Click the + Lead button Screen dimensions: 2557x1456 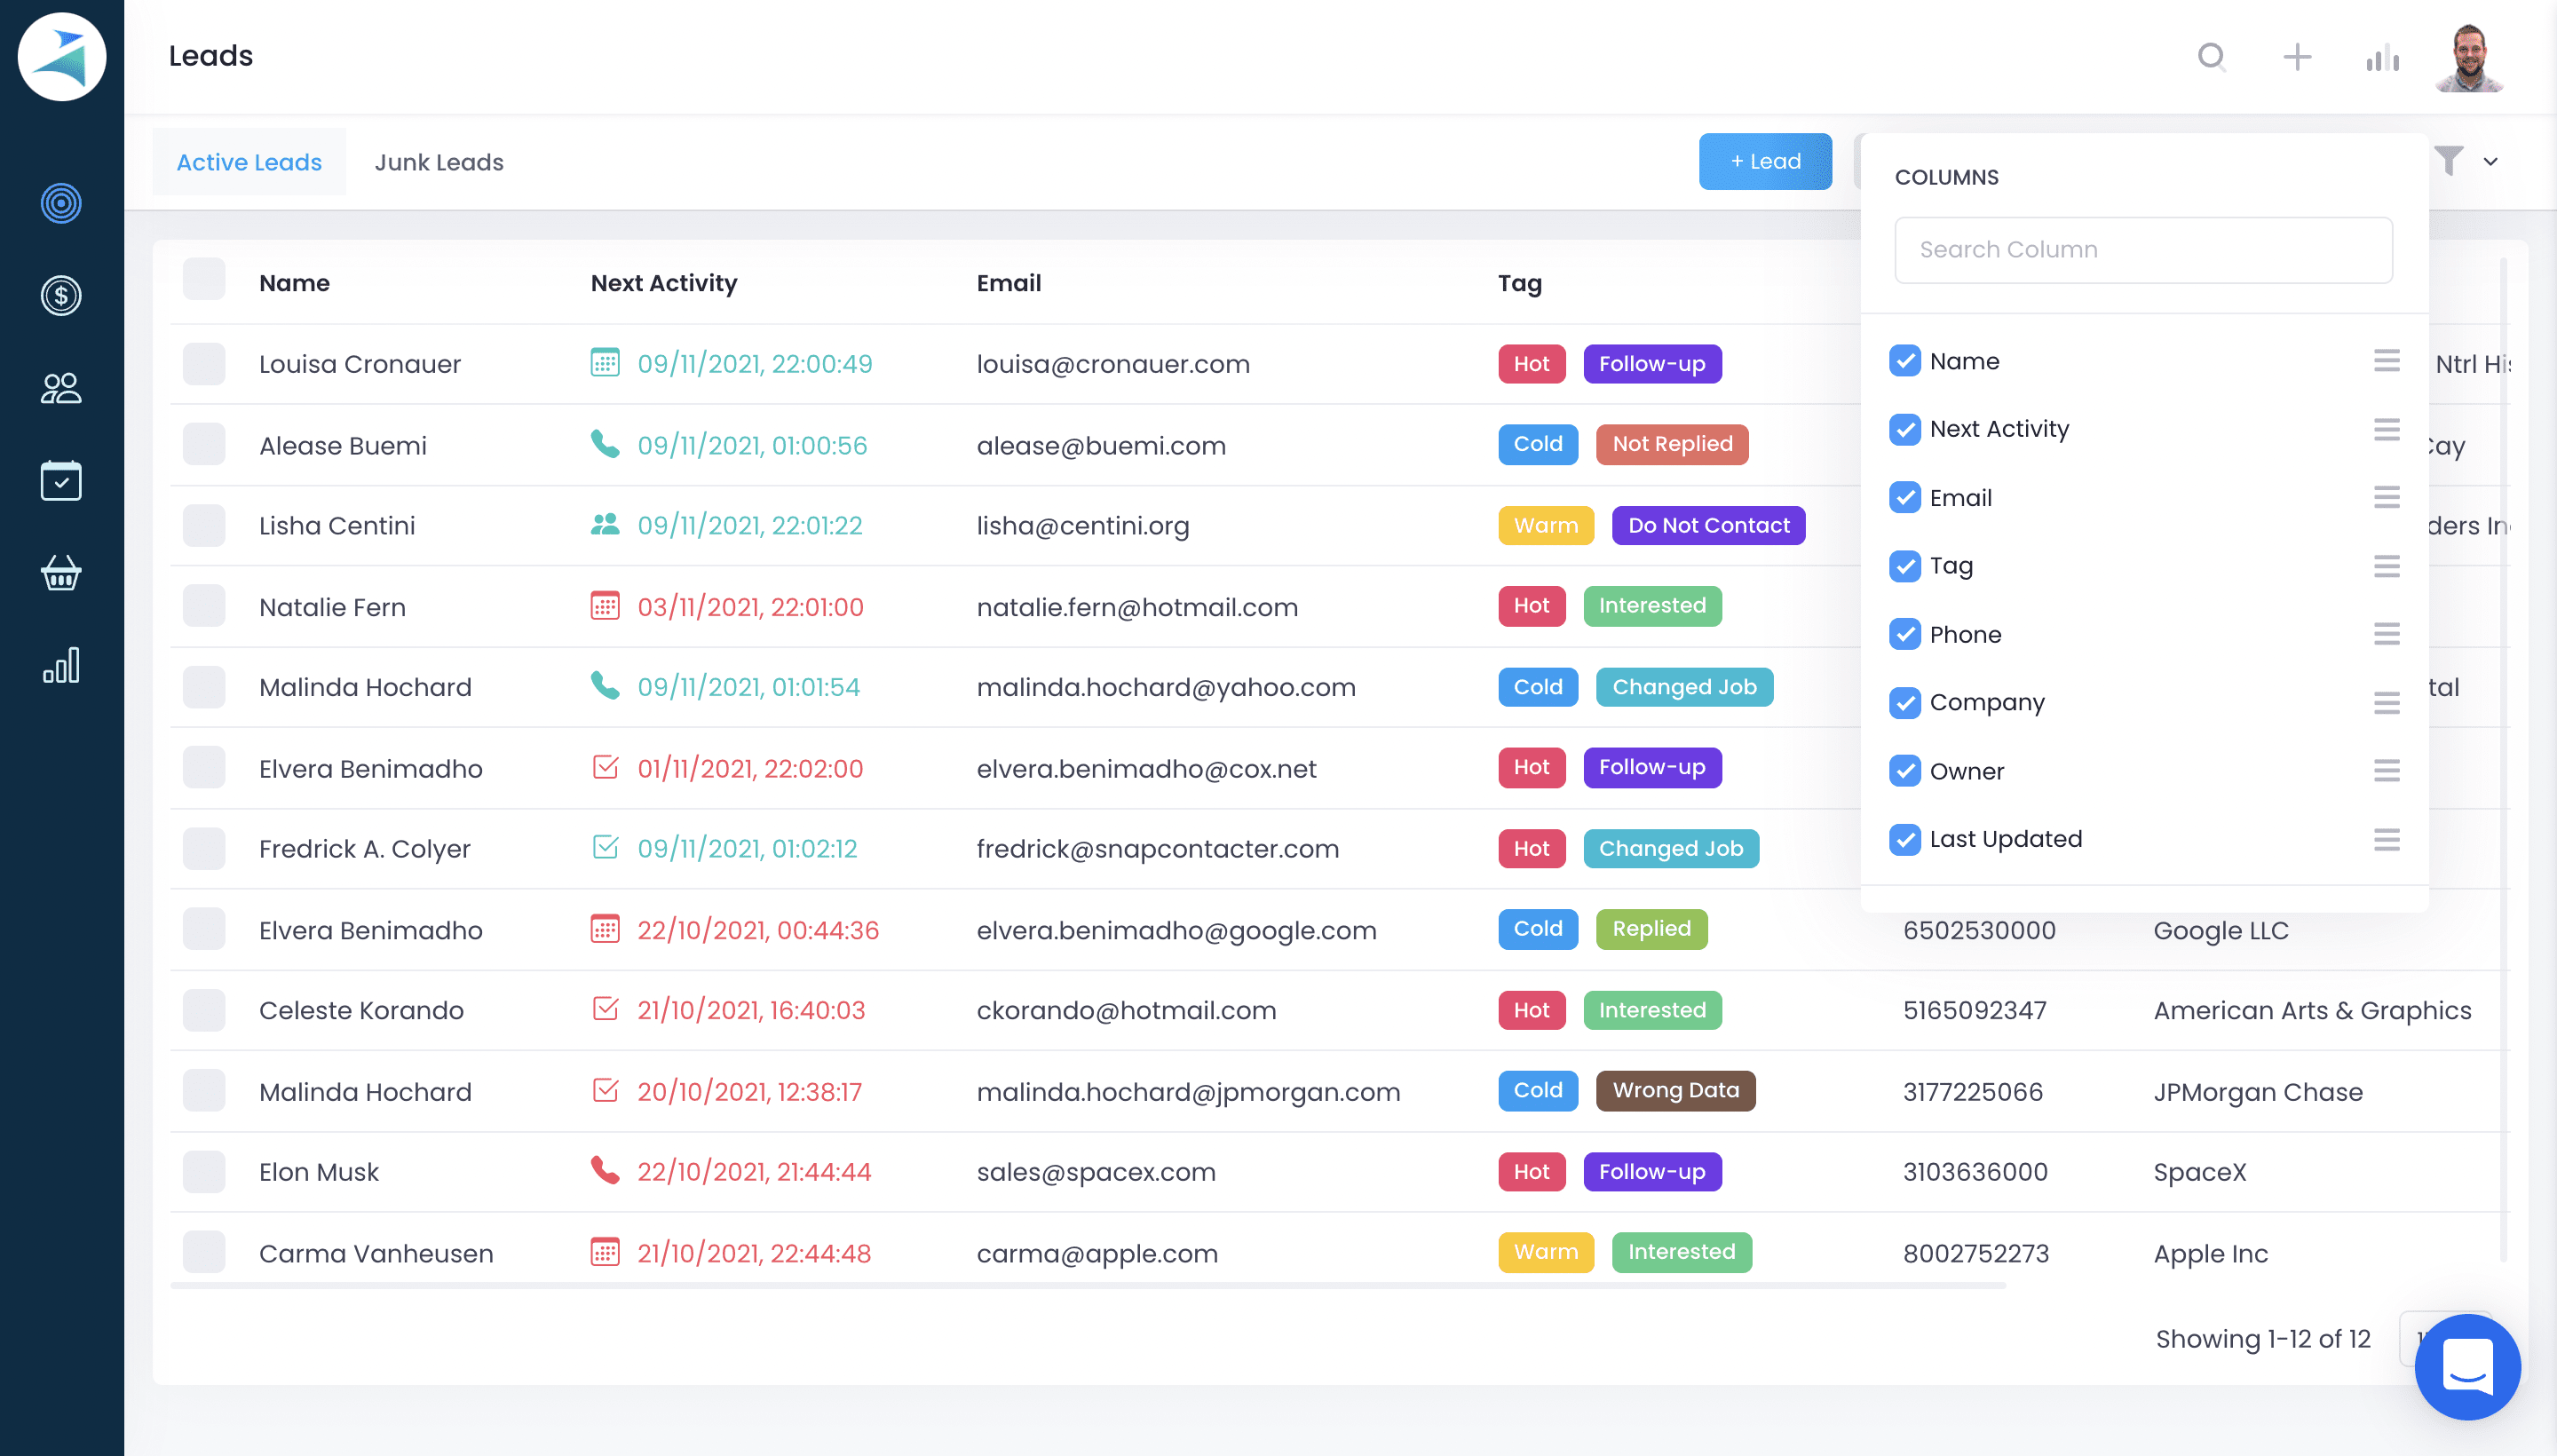[x=1765, y=162]
